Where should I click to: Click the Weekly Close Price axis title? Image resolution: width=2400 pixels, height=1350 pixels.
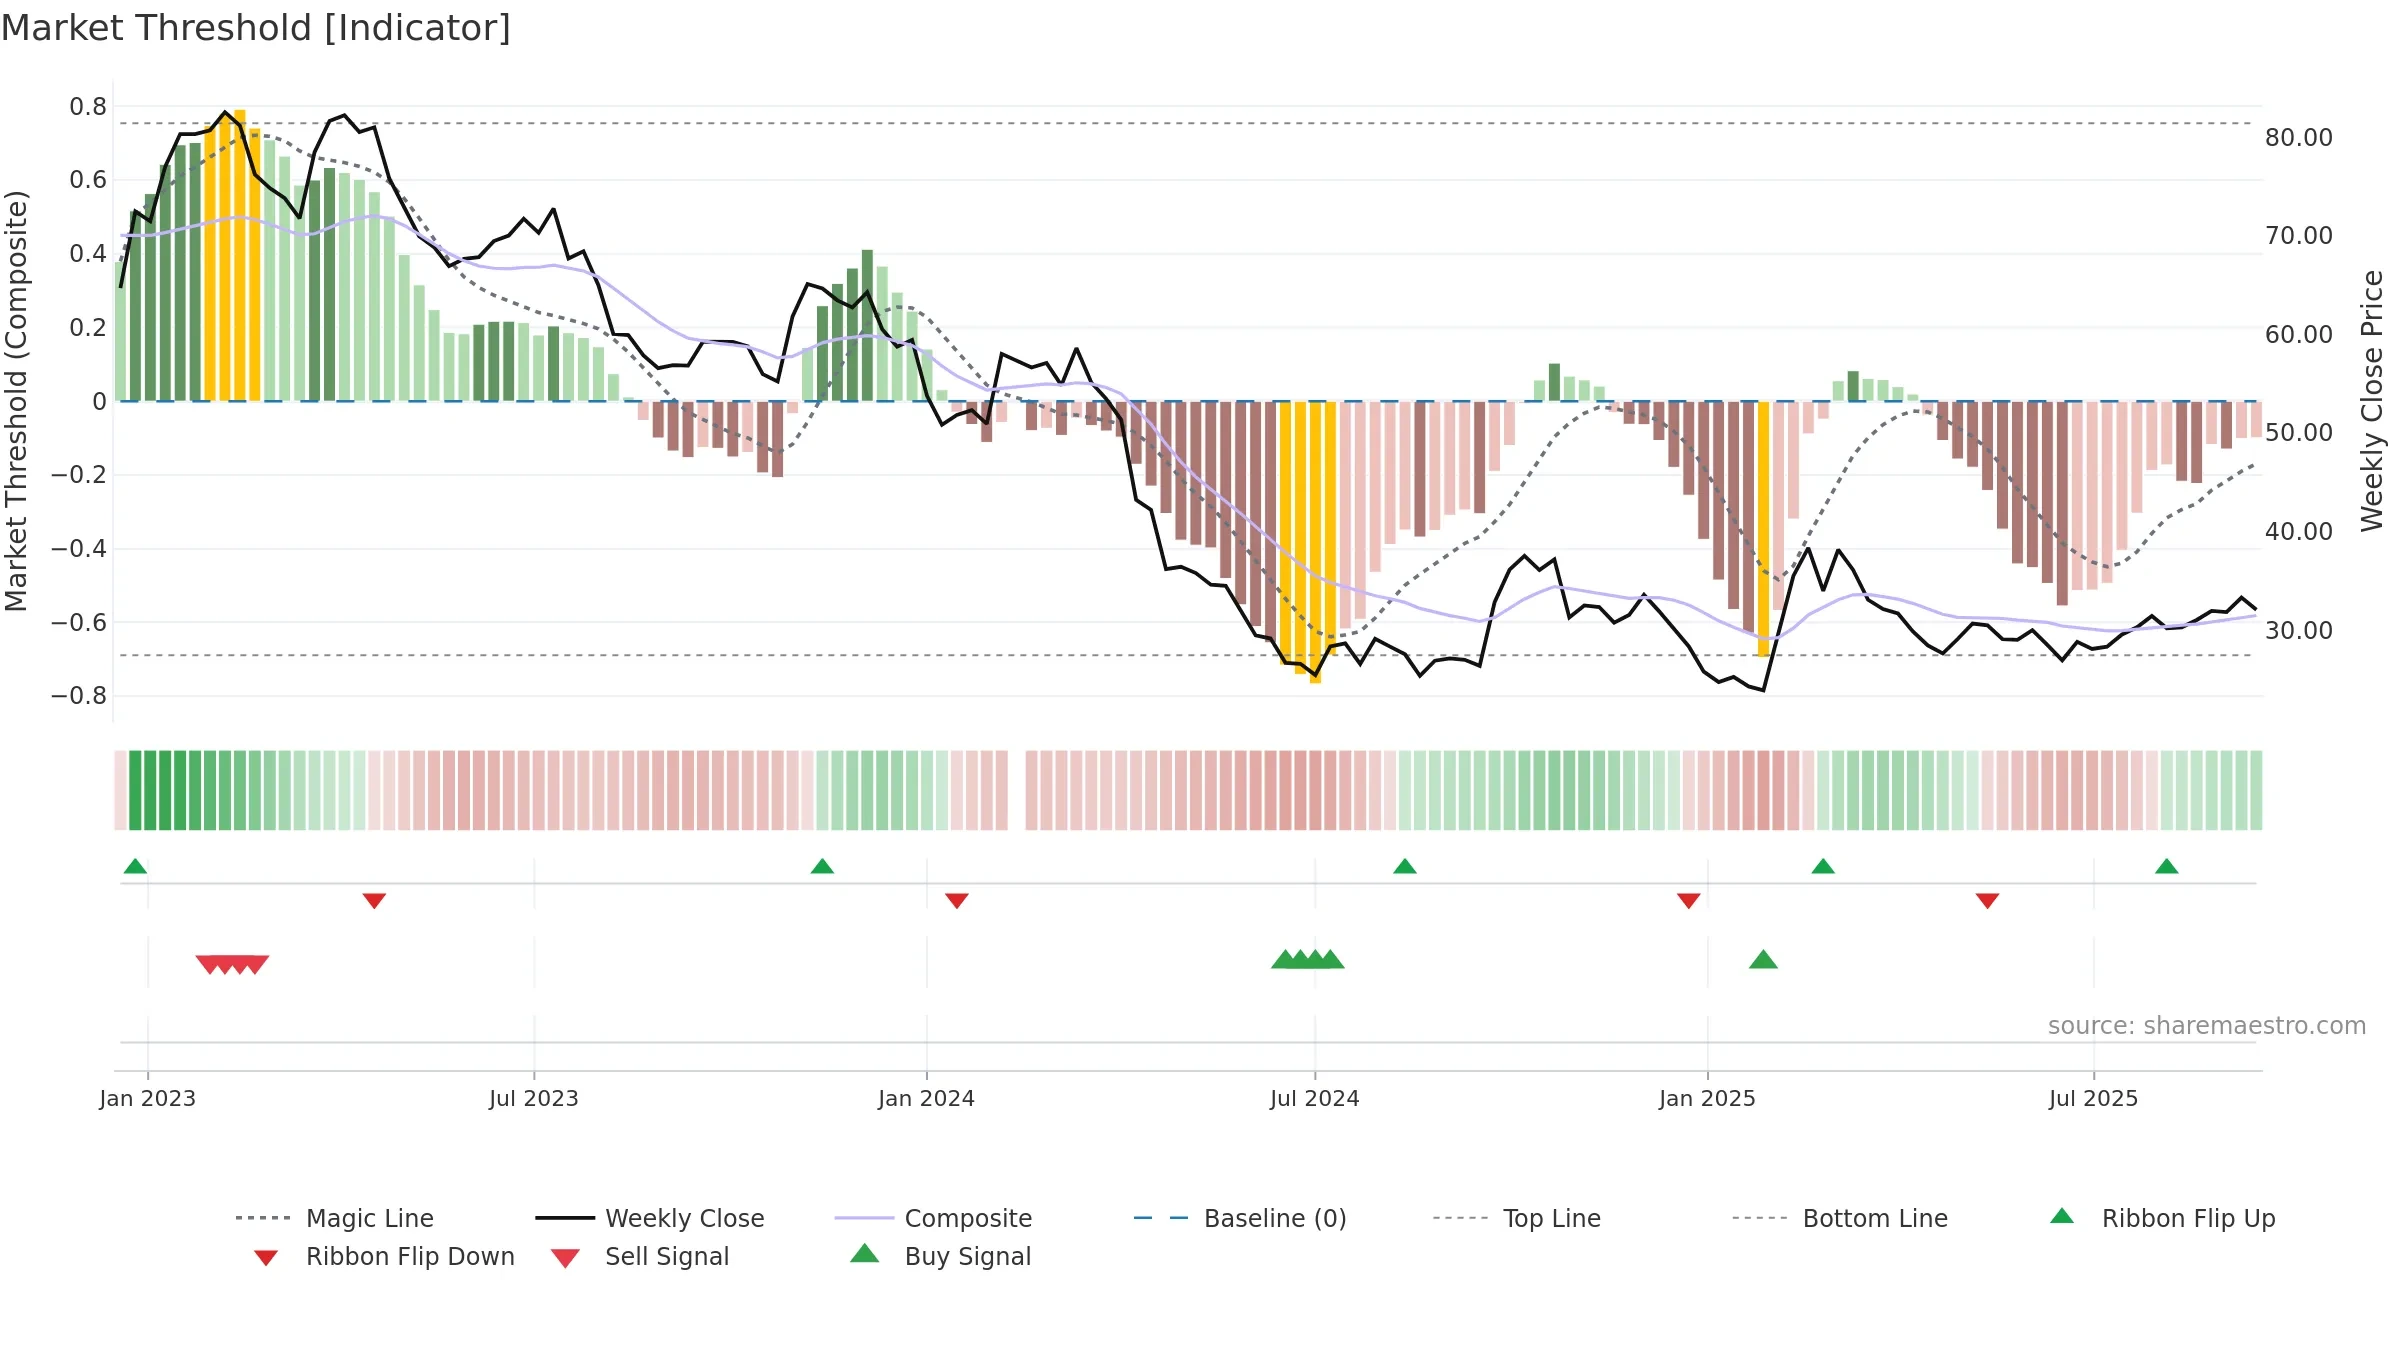[x=2372, y=401]
